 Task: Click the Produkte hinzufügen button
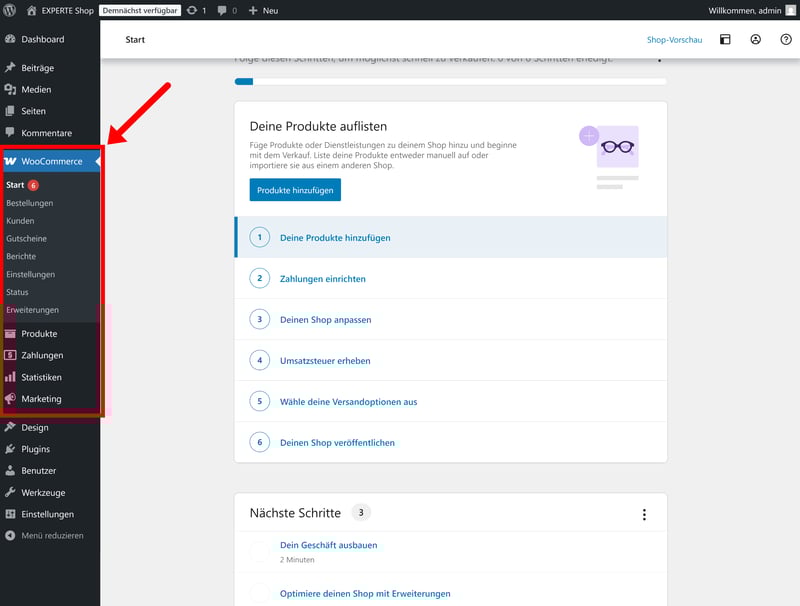(x=295, y=190)
